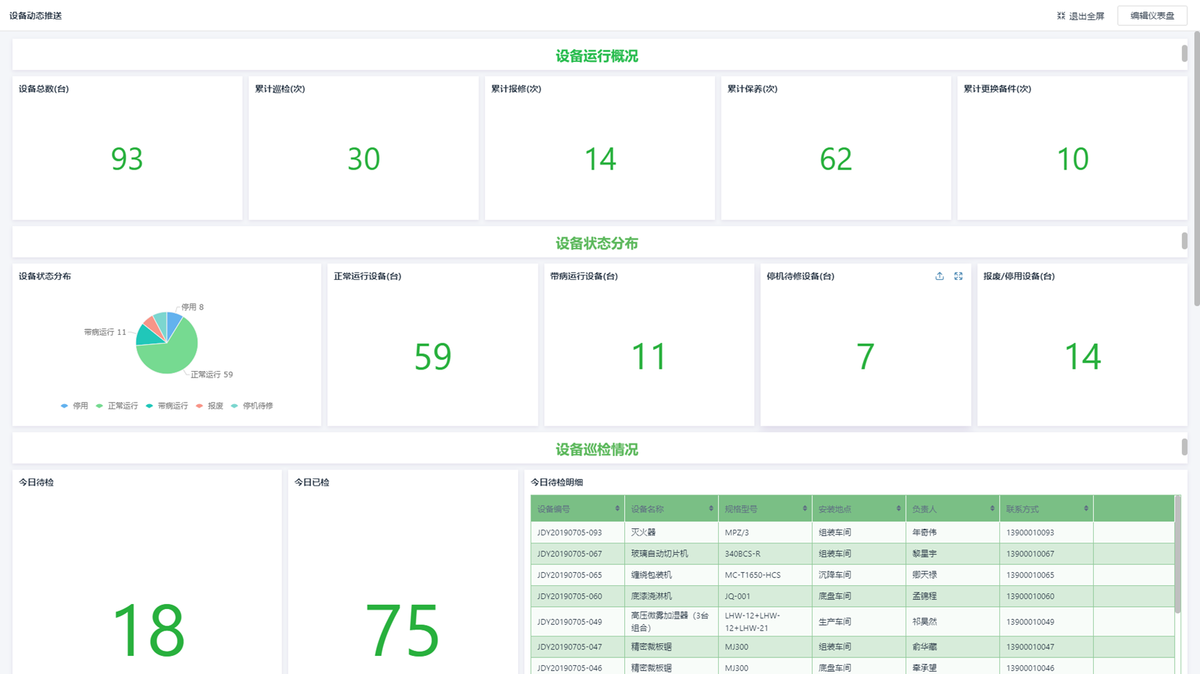Image resolution: width=1200 pixels, height=674 pixels.
Task: Toggle 停用 series in pie chart legend
Action: pos(74,406)
